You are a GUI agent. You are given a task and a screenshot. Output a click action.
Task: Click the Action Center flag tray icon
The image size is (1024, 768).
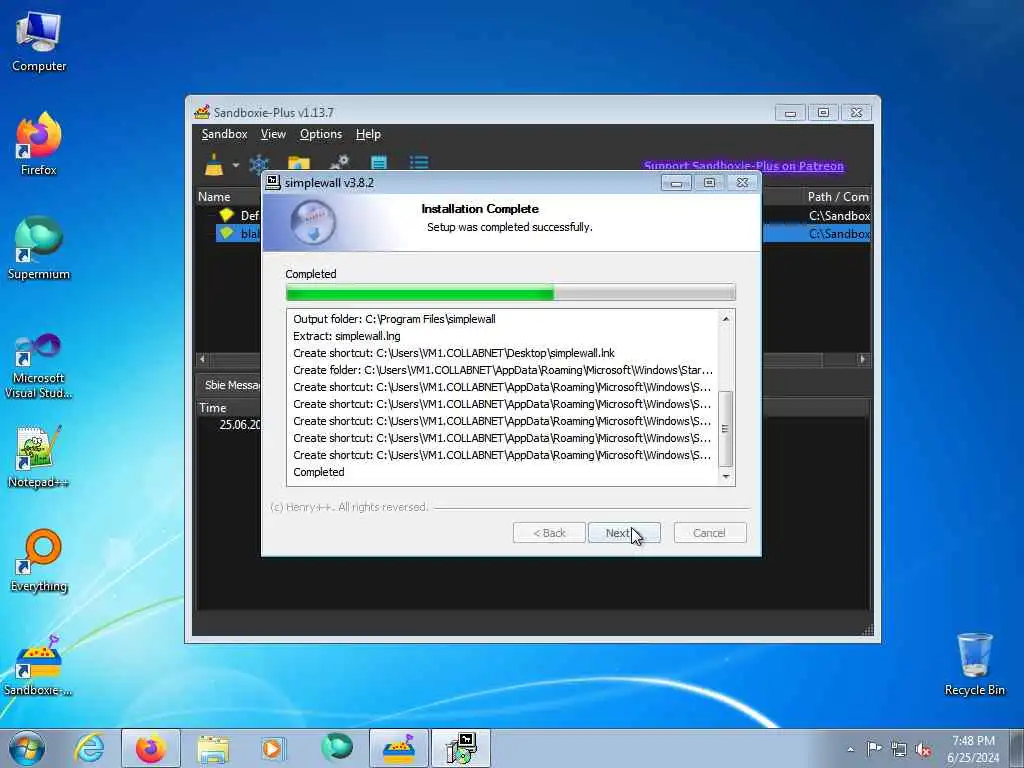click(x=874, y=748)
